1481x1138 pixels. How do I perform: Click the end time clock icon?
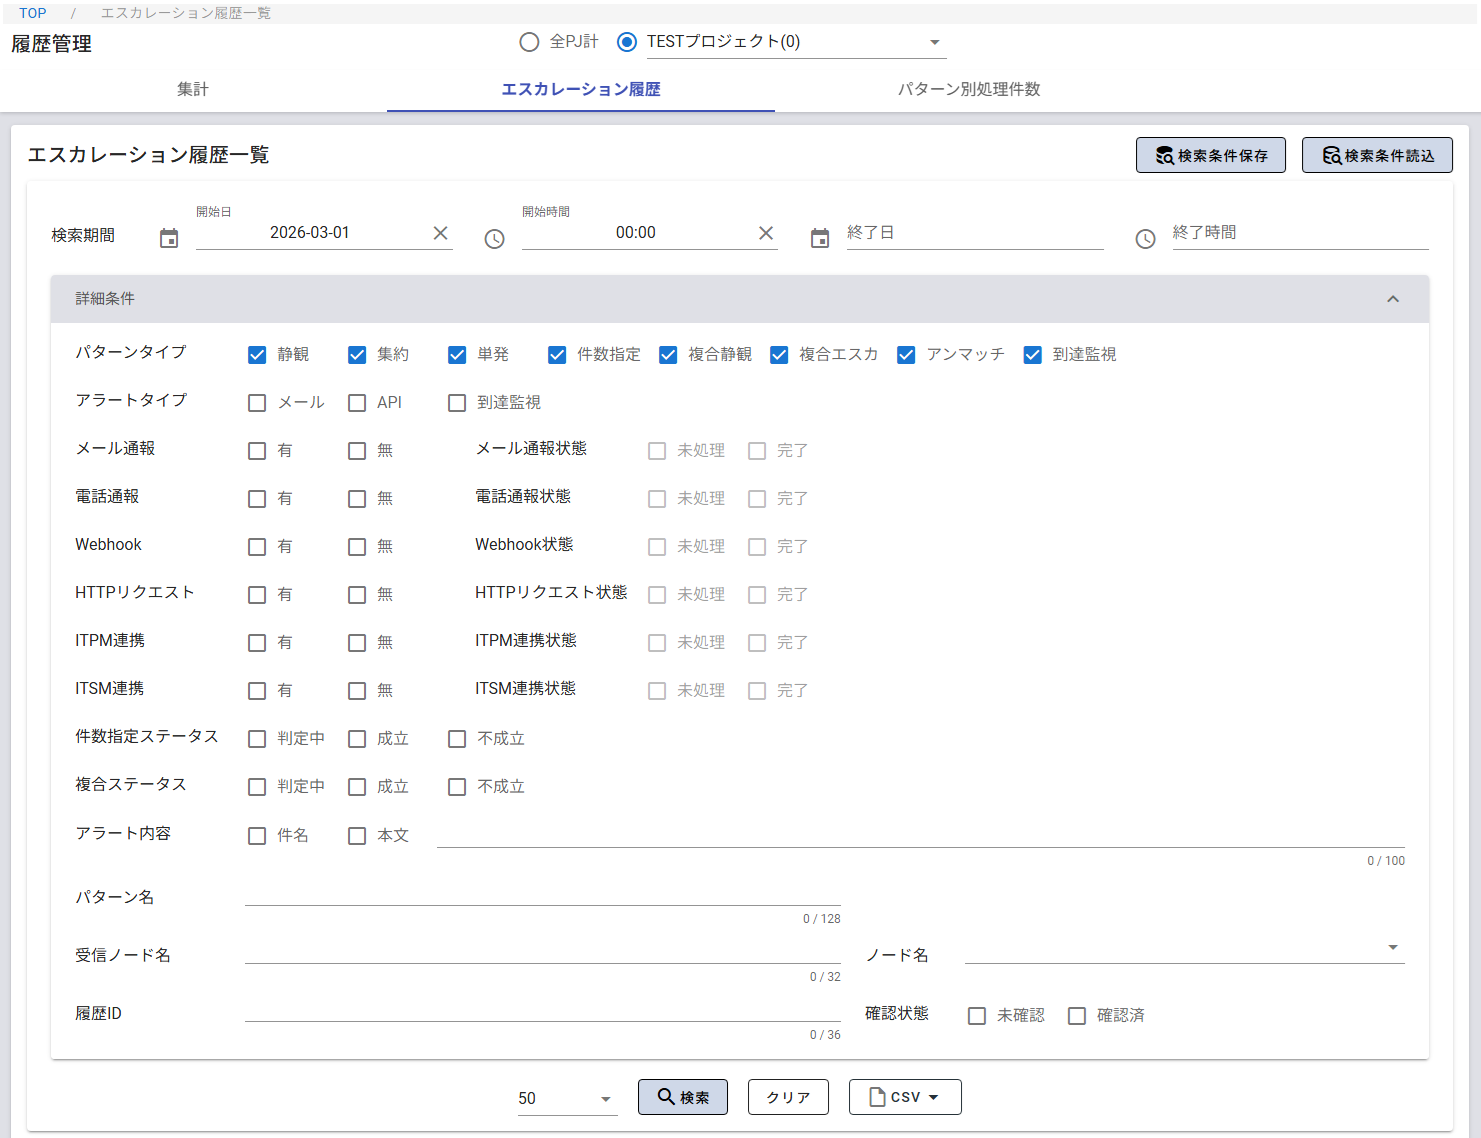[x=1145, y=239]
